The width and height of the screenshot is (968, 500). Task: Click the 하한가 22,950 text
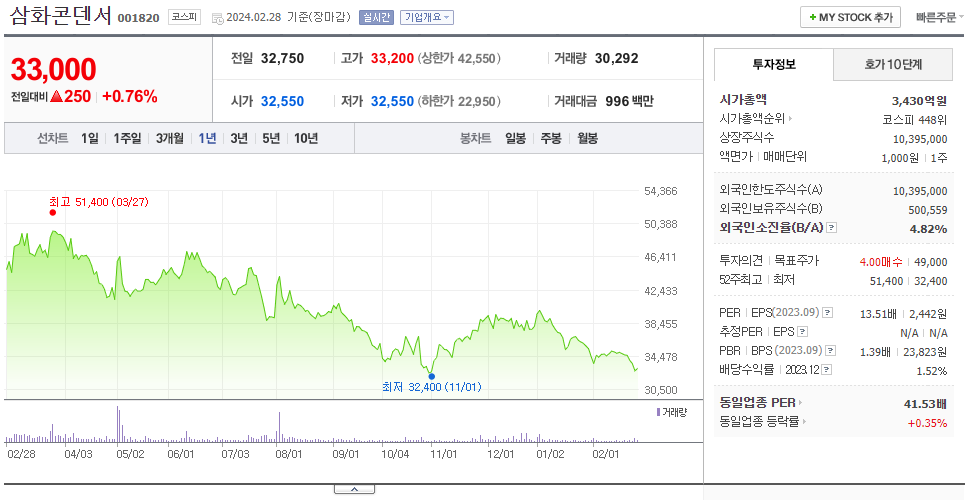(x=459, y=101)
